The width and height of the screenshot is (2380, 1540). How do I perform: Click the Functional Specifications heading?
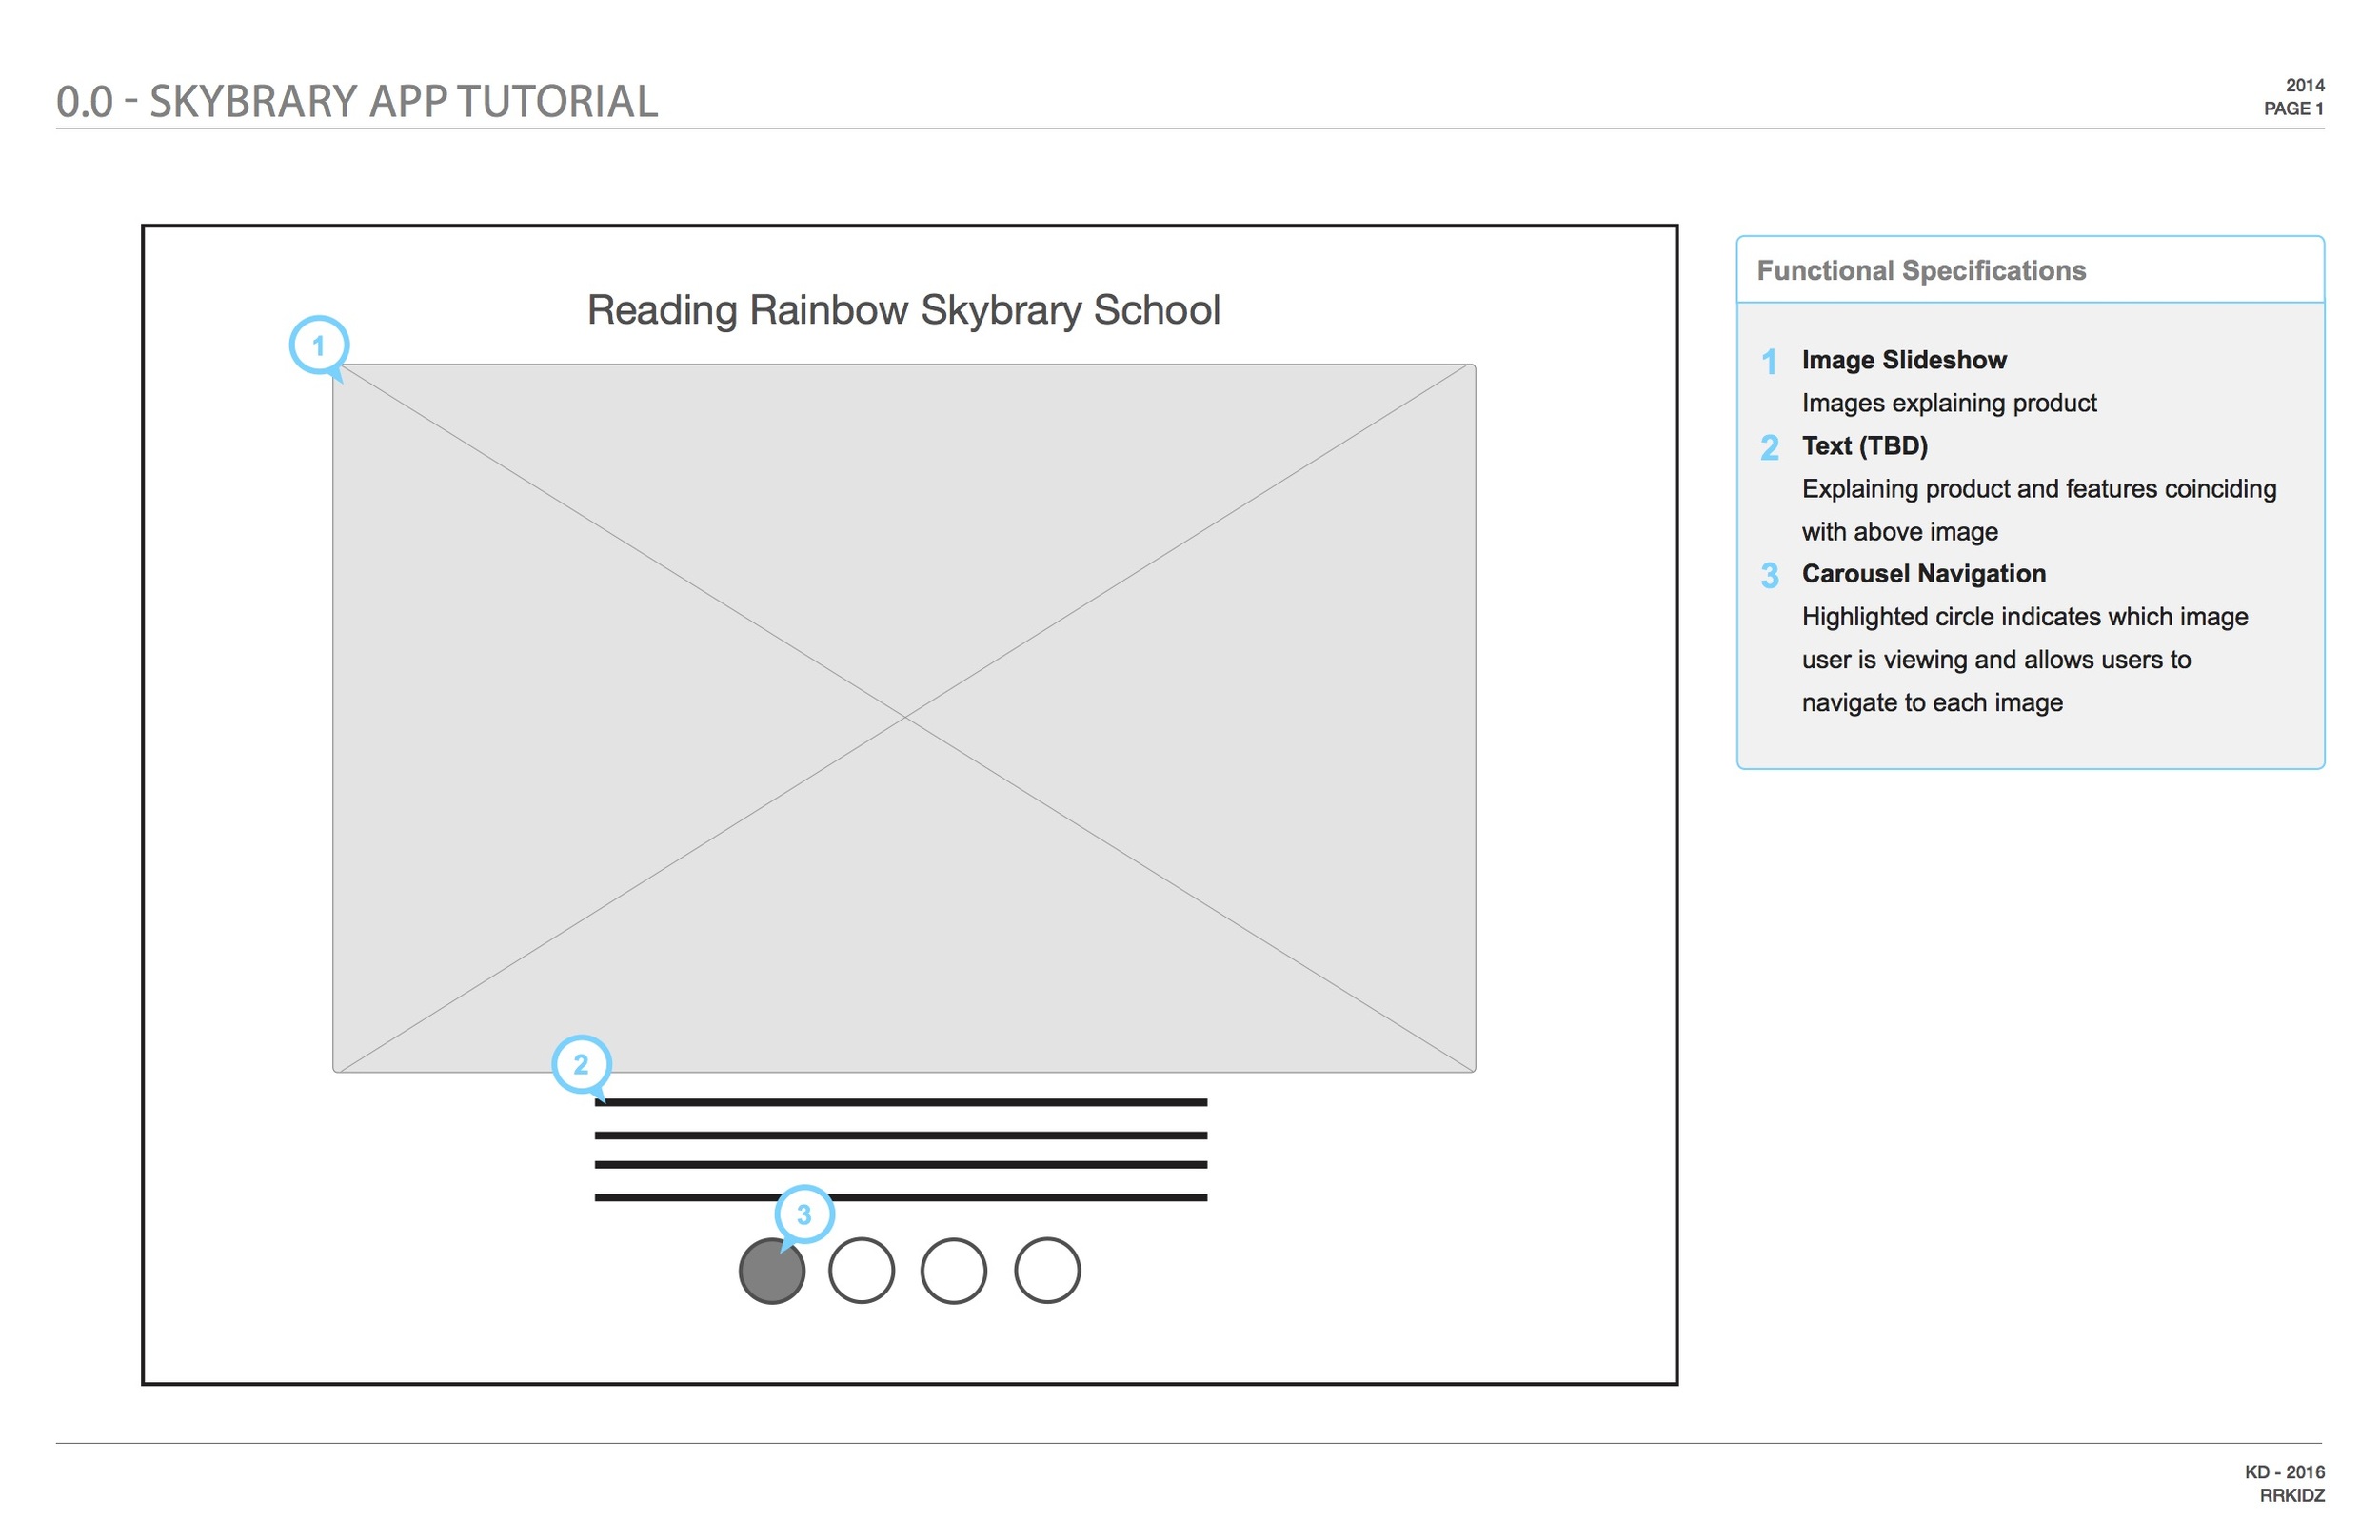(x=1921, y=270)
